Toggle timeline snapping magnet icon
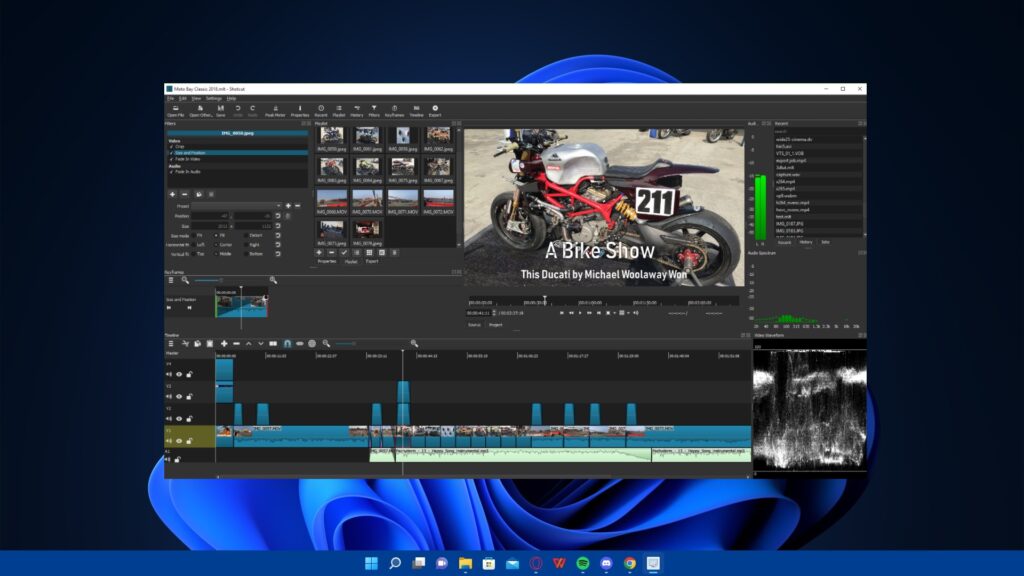 (x=287, y=344)
